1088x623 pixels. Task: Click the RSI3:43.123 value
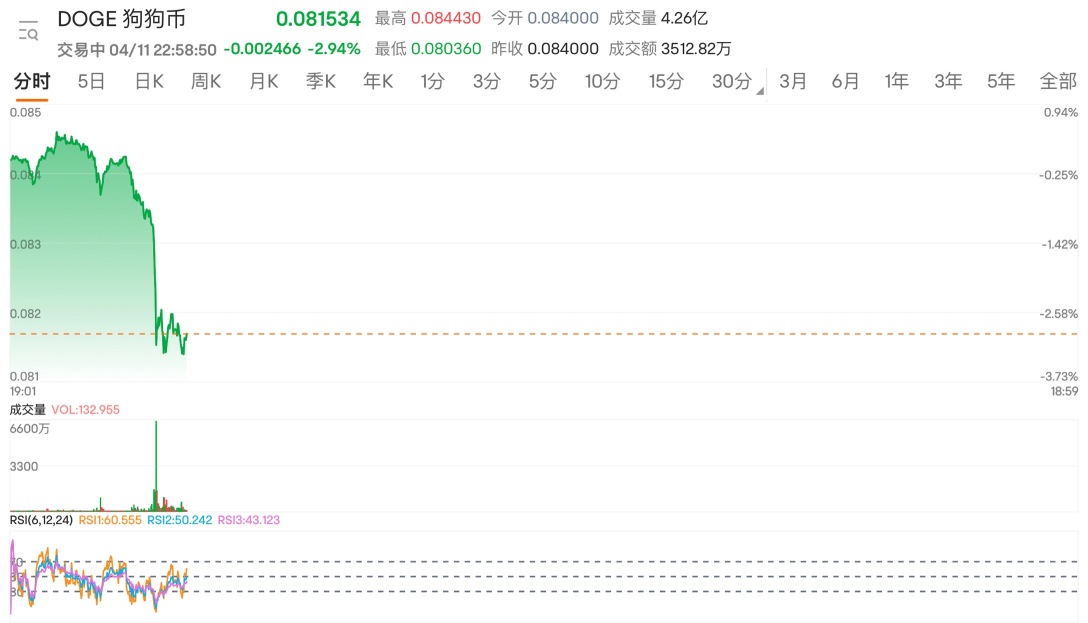tap(248, 520)
